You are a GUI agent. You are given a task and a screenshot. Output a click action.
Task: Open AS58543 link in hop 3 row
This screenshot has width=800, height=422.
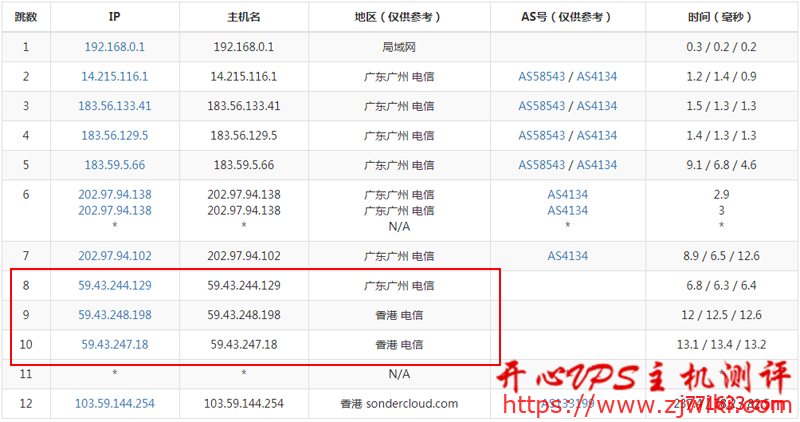click(x=542, y=106)
